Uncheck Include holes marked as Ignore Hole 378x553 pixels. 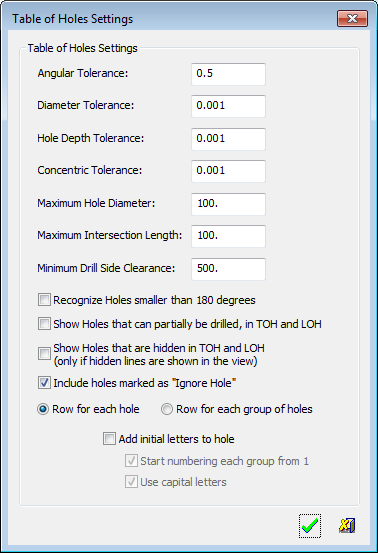[44, 383]
